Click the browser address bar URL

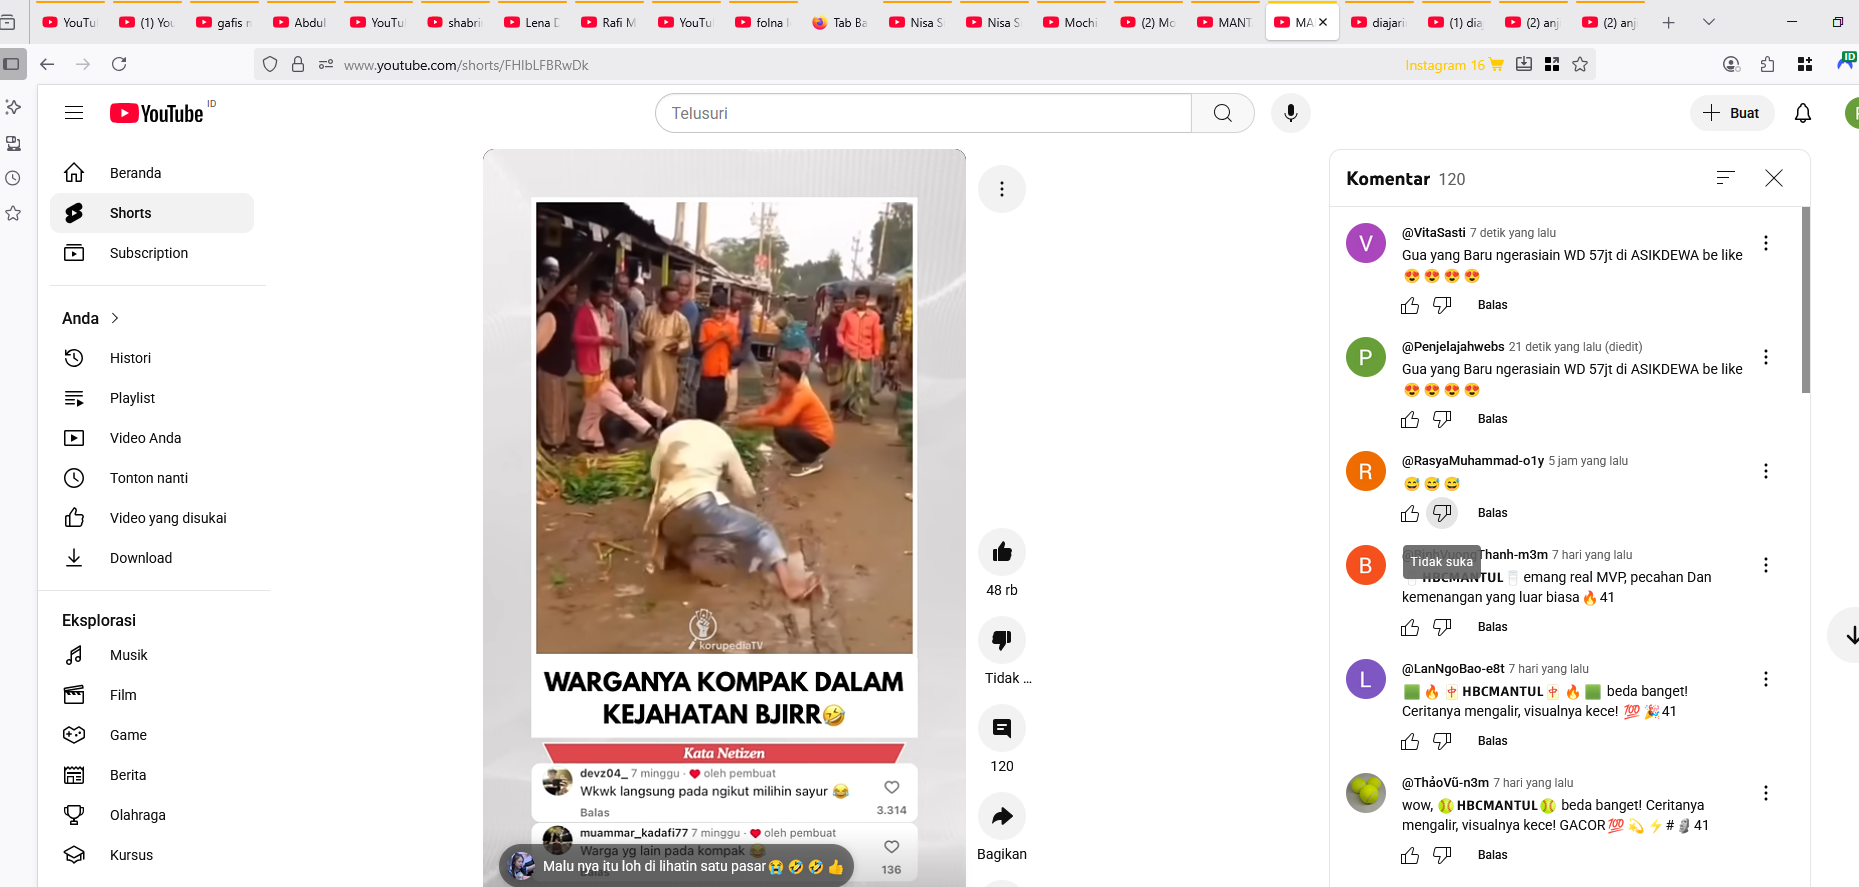click(466, 65)
